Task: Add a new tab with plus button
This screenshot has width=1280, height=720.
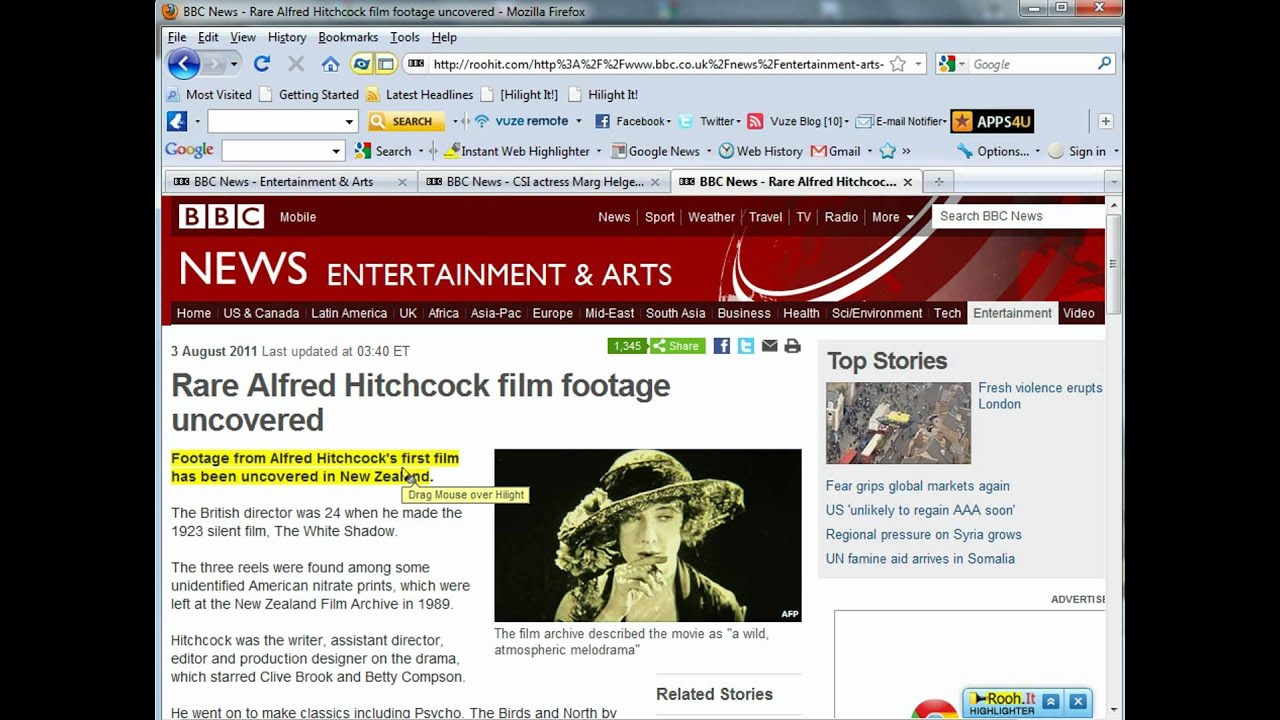Action: (x=938, y=182)
